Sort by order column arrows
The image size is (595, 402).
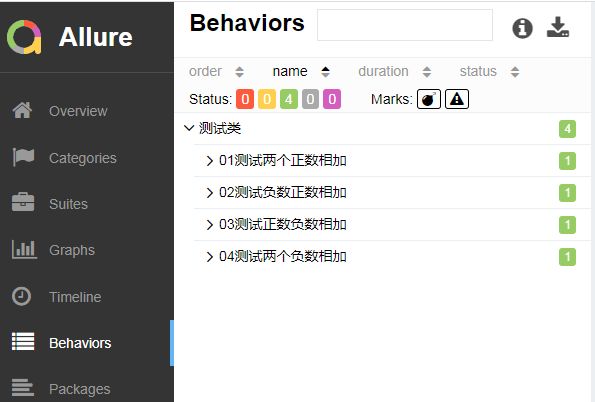239,72
